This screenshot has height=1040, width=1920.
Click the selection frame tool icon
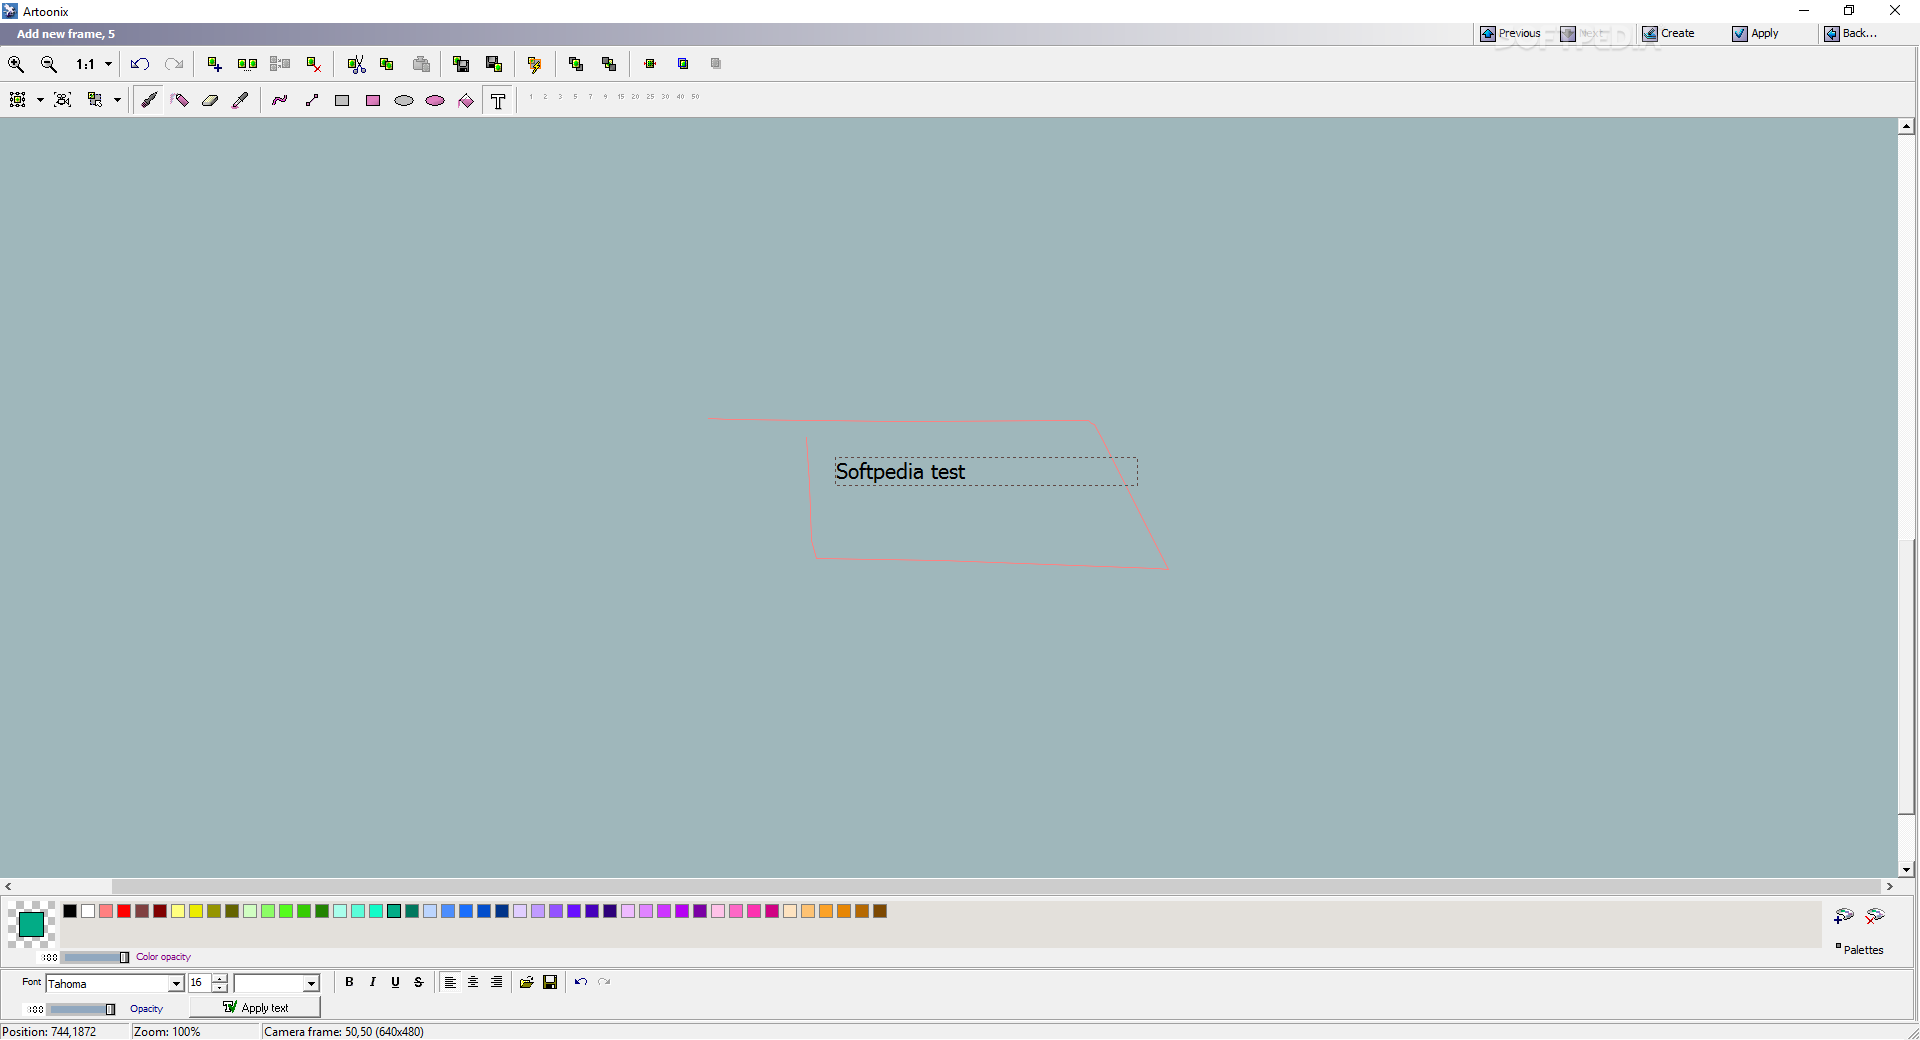pyautogui.click(x=18, y=100)
